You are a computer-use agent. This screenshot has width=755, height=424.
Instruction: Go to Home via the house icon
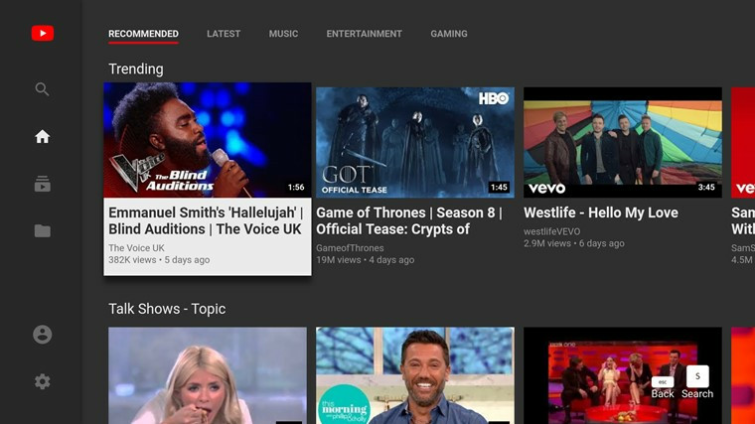(42, 137)
